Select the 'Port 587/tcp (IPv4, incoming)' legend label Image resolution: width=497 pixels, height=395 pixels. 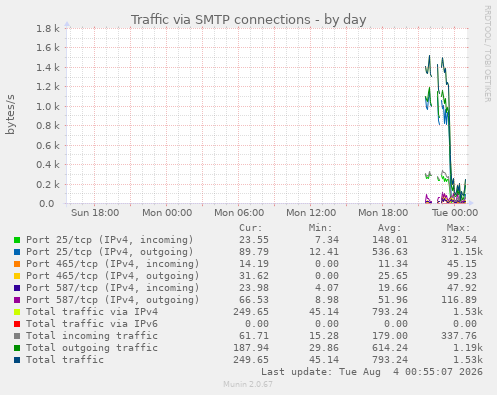click(x=113, y=288)
